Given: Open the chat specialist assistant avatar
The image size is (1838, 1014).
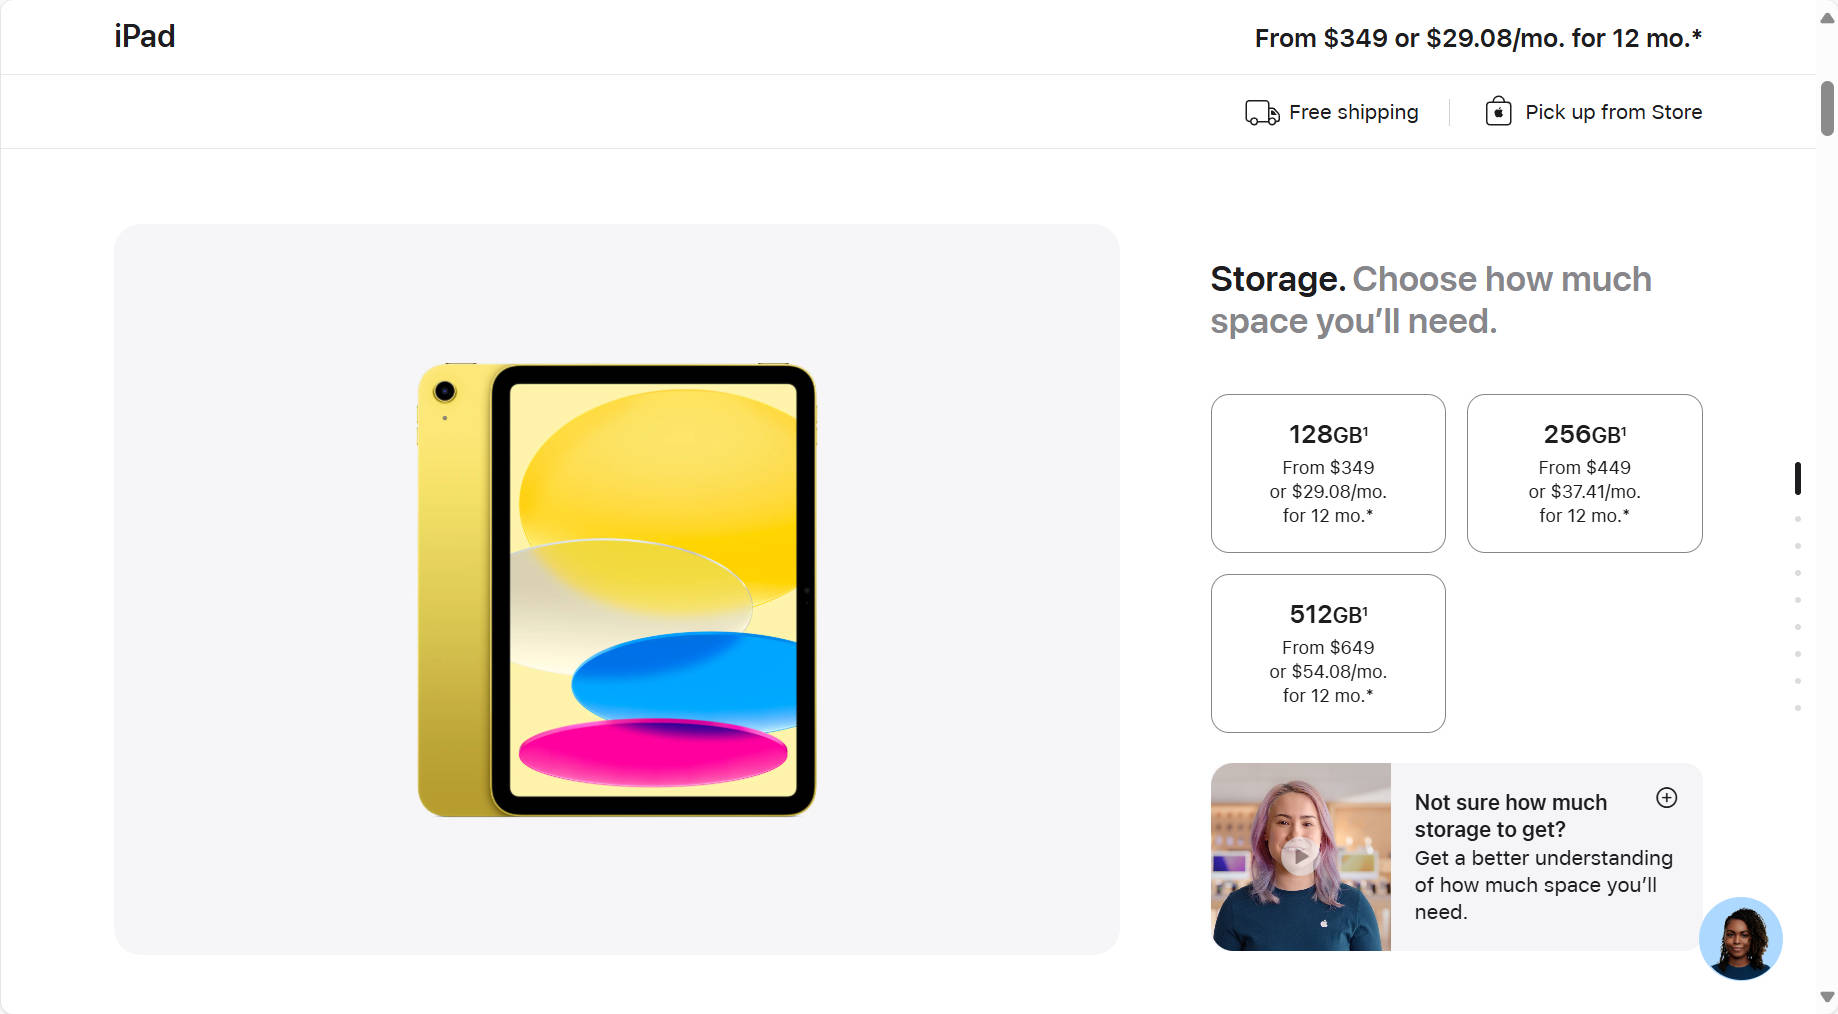Looking at the screenshot, I should pyautogui.click(x=1740, y=939).
